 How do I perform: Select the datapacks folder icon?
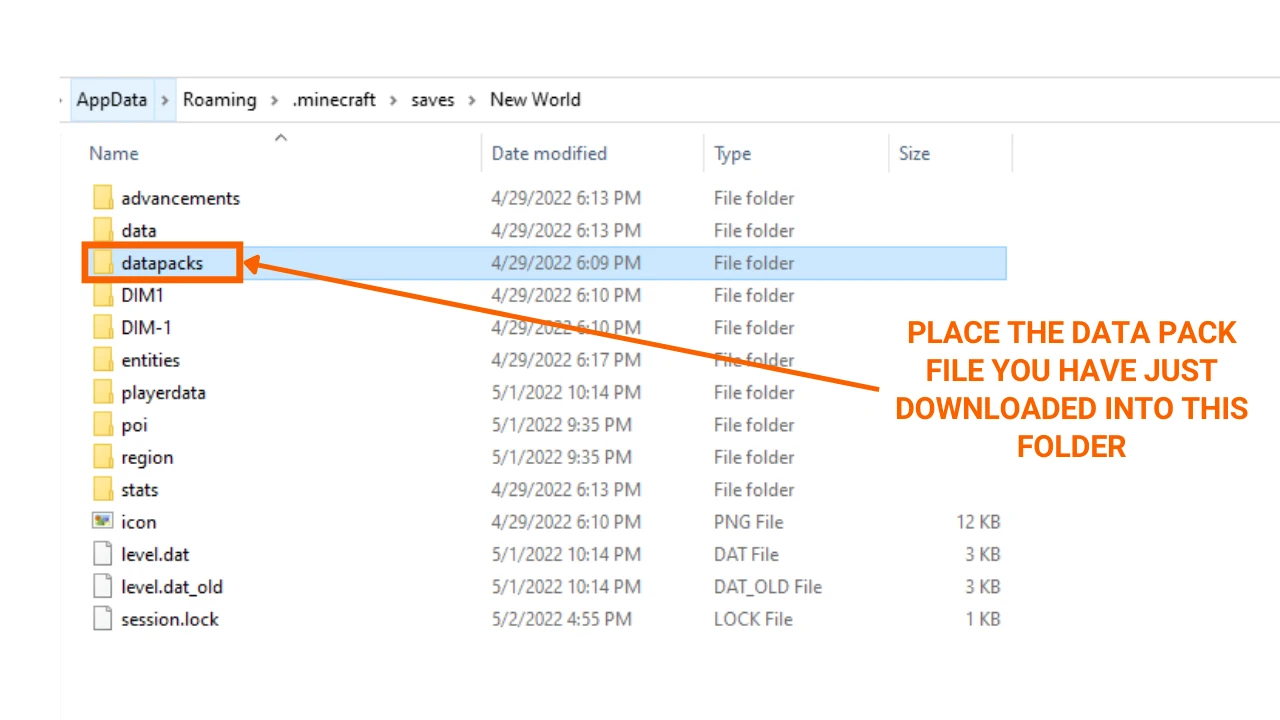click(x=102, y=263)
